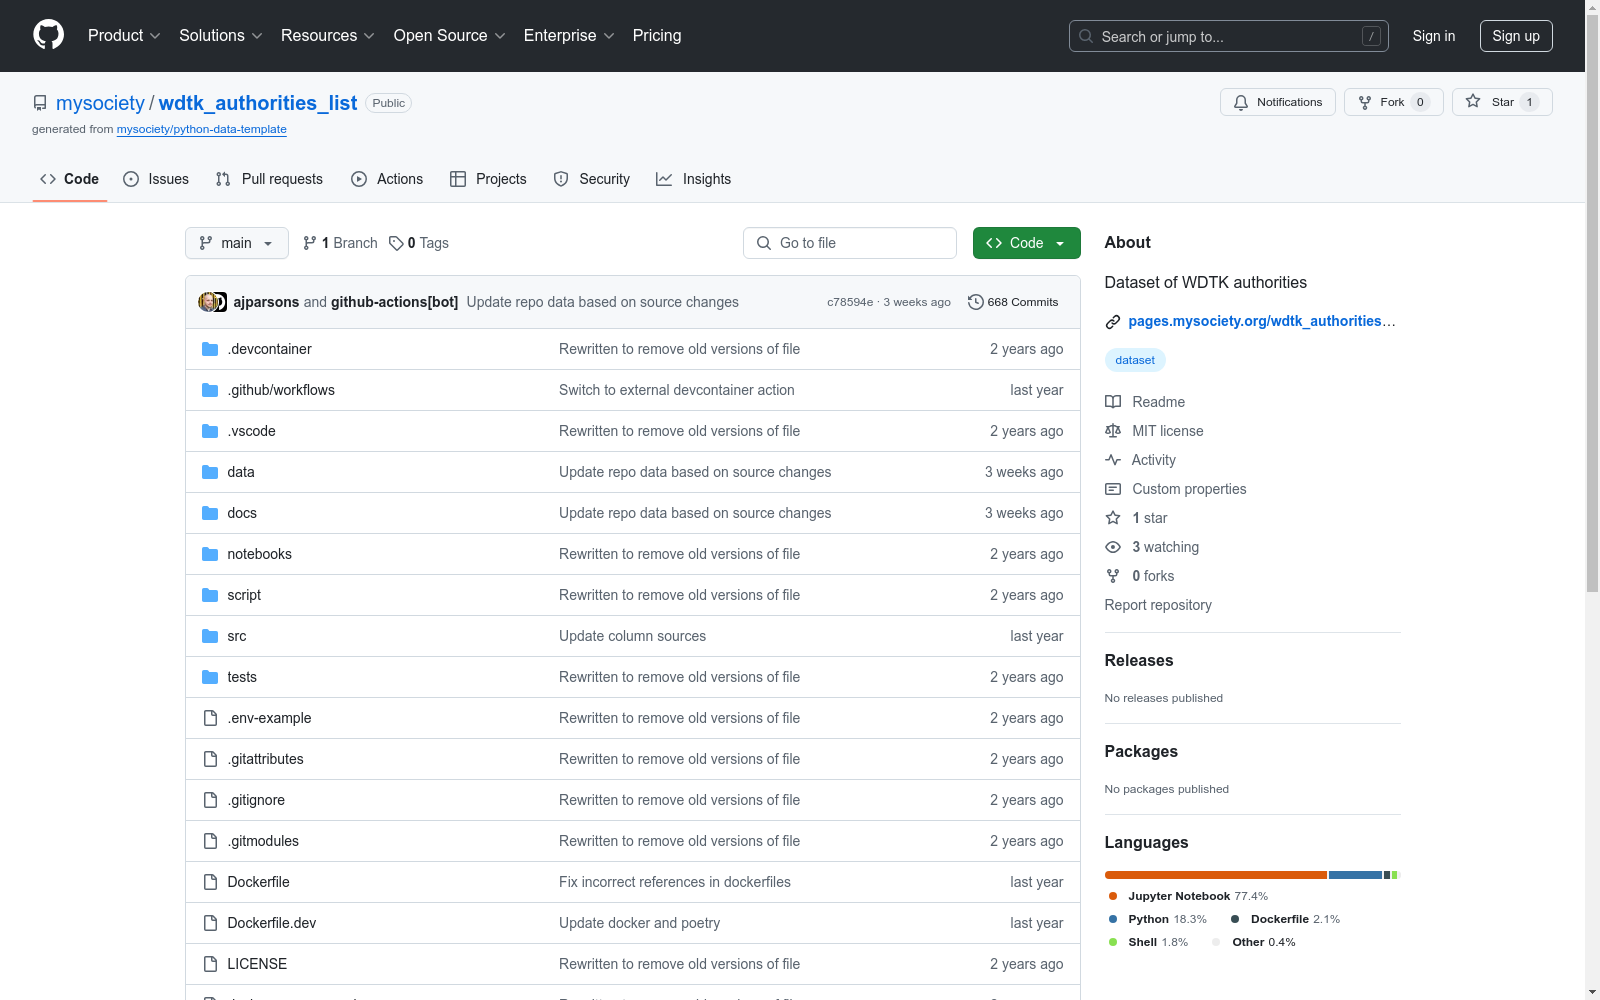
Task: Click the Fork button
Action: 1393,102
